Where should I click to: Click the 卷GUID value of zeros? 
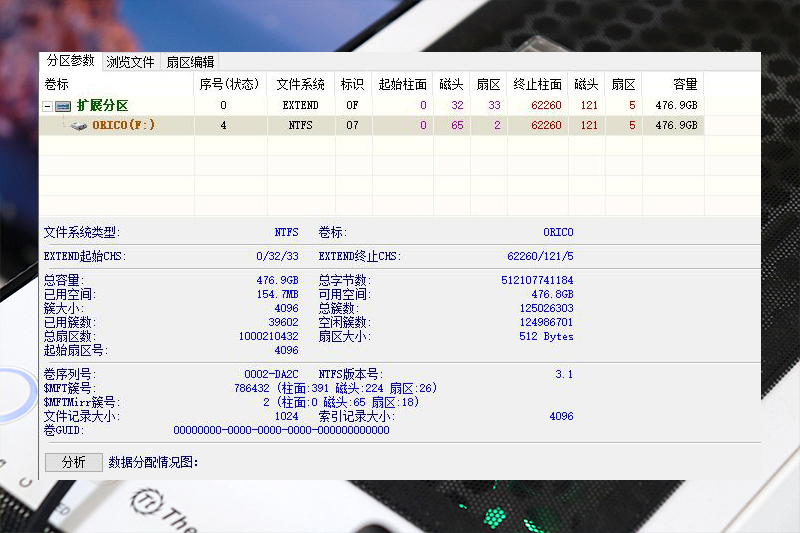coord(281,430)
